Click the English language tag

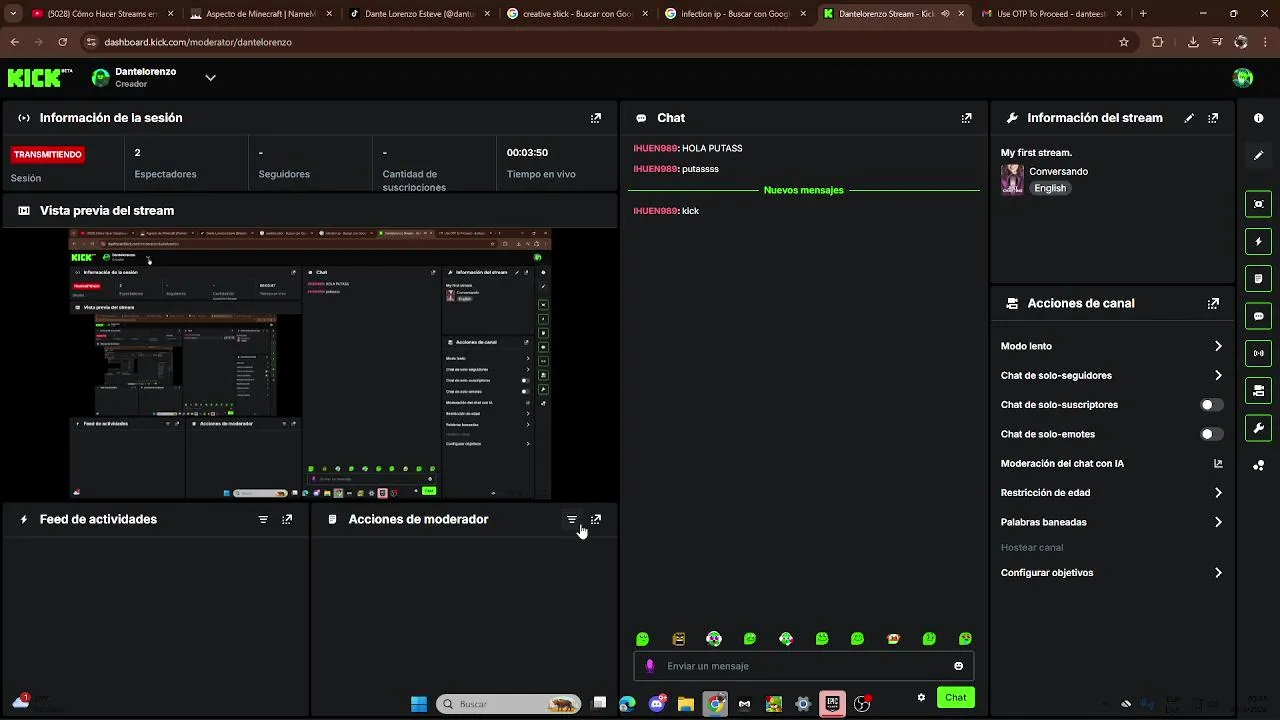point(1050,188)
